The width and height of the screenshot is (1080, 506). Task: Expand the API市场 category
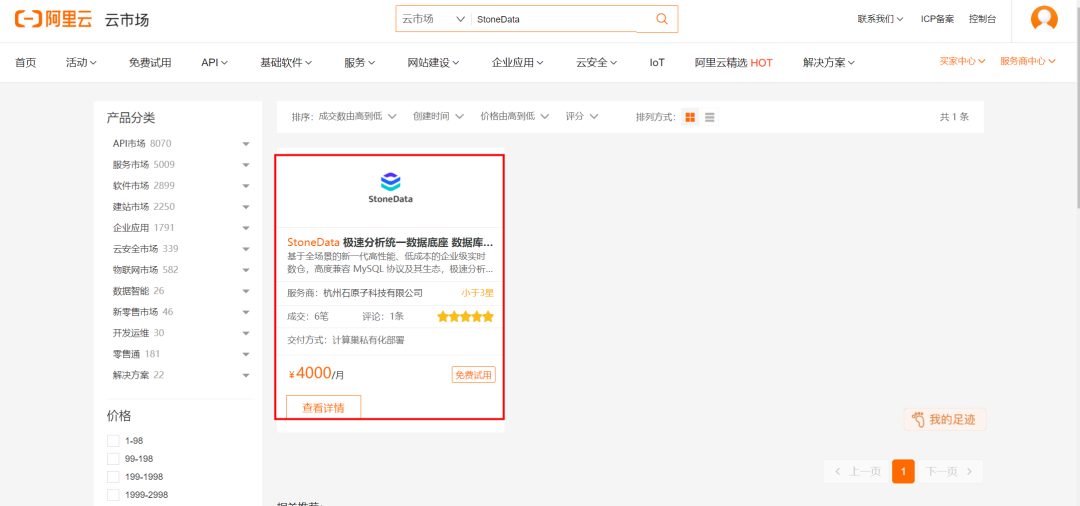246,144
